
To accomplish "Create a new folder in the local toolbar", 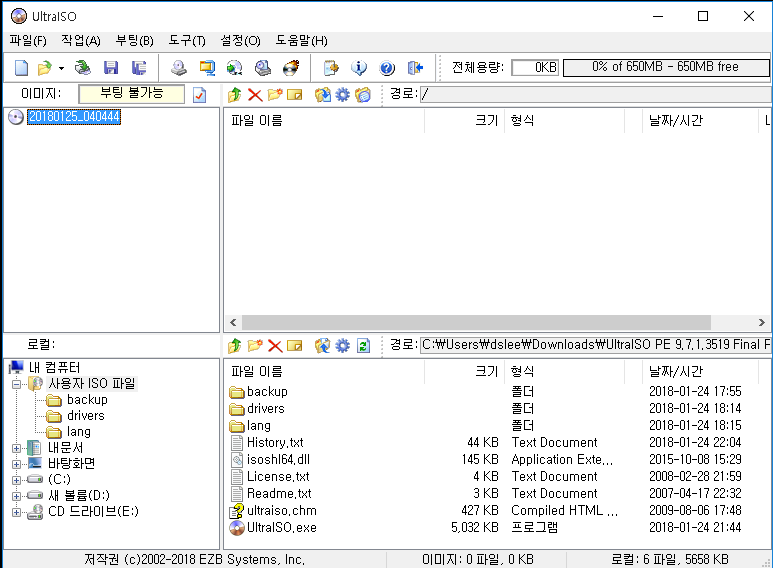I will [255, 345].
